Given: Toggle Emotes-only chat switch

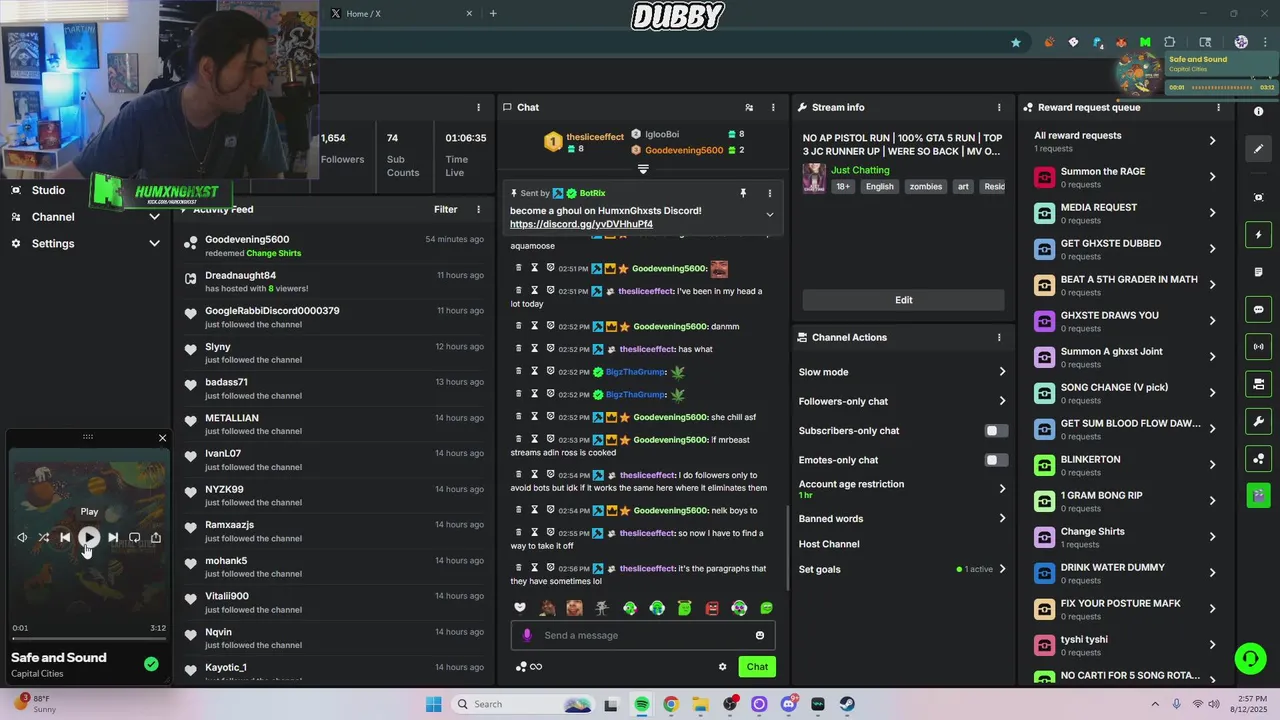Looking at the screenshot, I should 995,460.
